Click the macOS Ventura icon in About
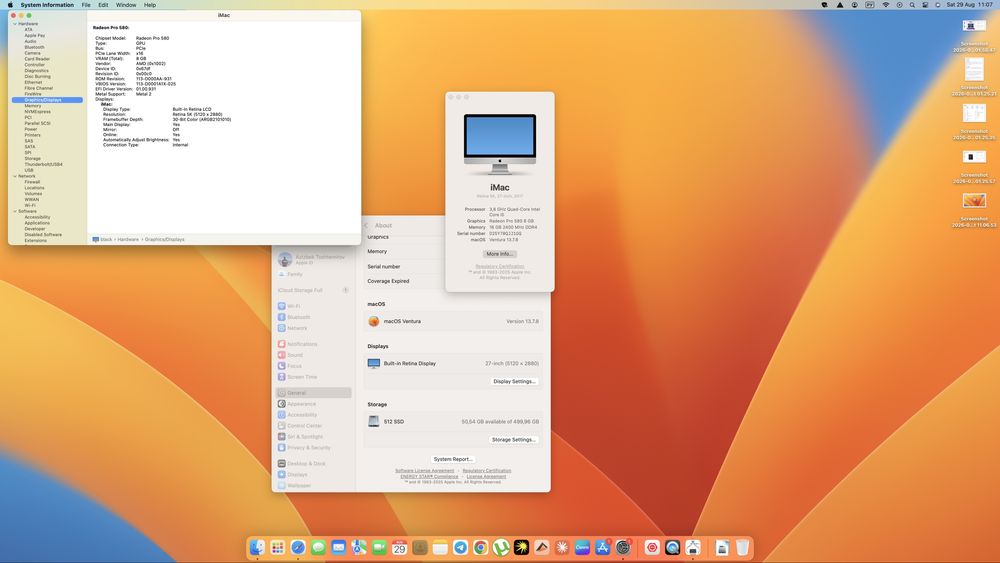The height and width of the screenshot is (563, 1000). pyautogui.click(x=374, y=321)
